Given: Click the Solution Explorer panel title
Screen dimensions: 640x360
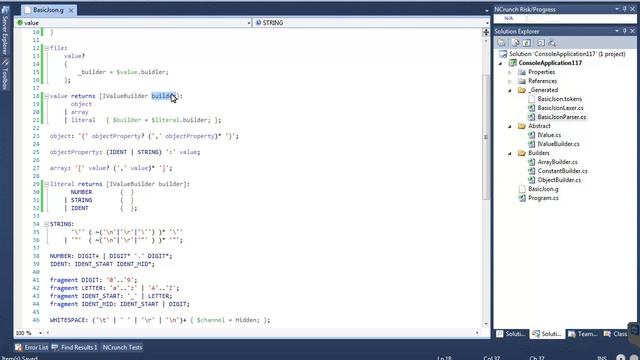Looking at the screenshot, I should [x=517, y=31].
